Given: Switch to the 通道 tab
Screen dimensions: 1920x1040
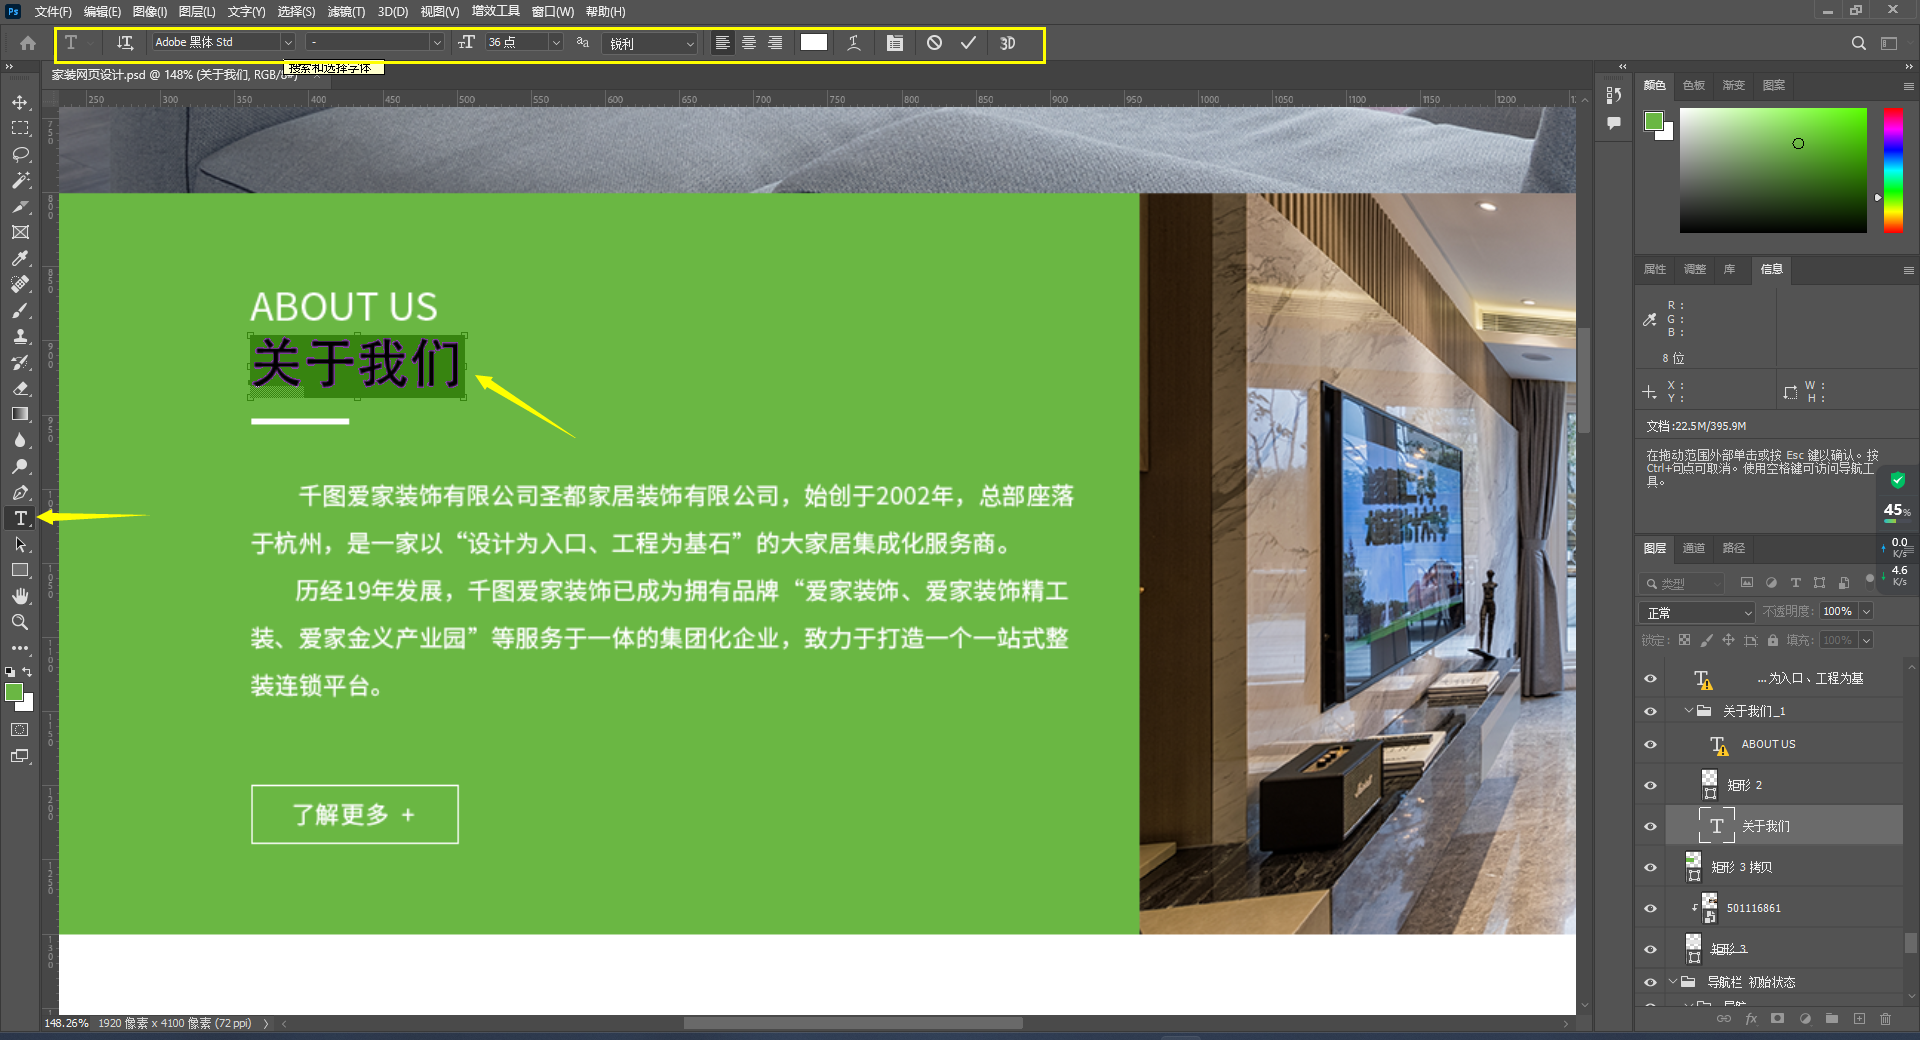Looking at the screenshot, I should [x=1693, y=548].
